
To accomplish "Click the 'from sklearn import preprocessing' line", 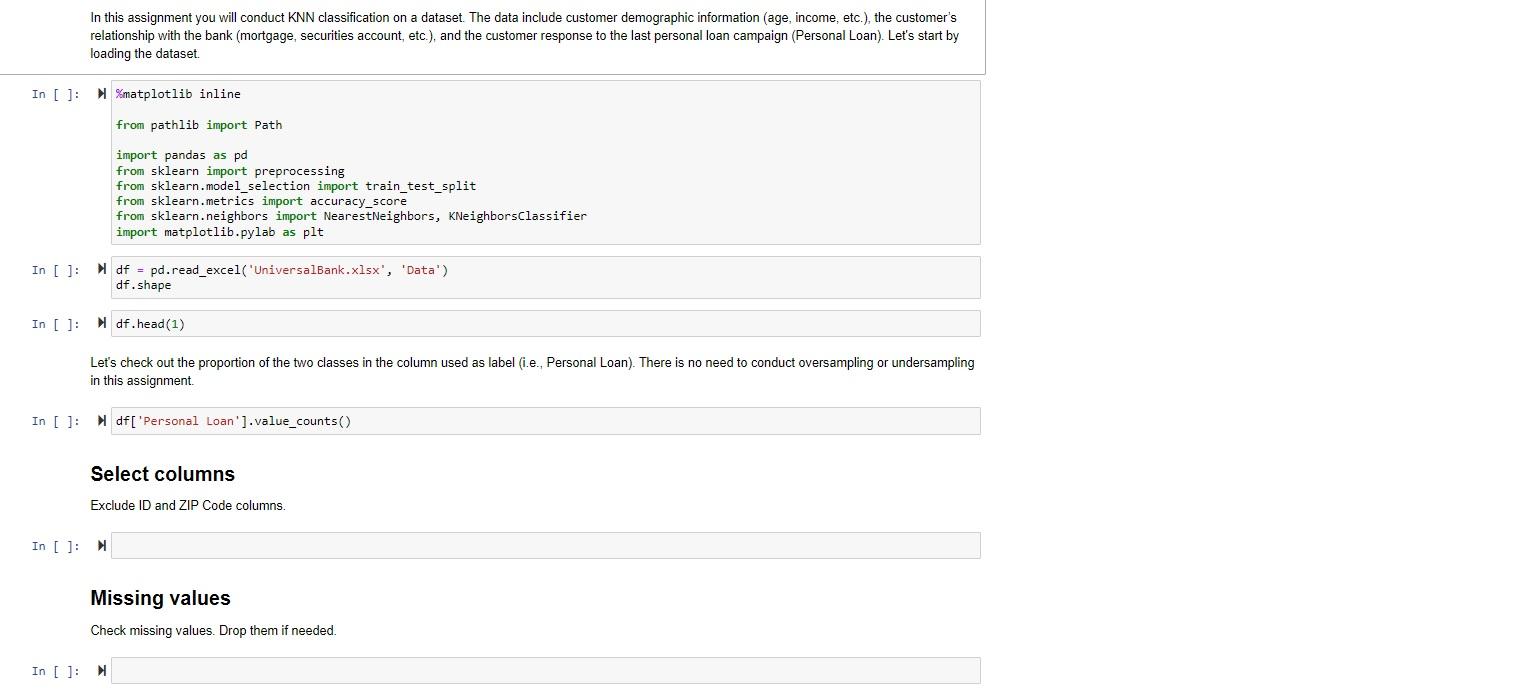I will [x=230, y=171].
